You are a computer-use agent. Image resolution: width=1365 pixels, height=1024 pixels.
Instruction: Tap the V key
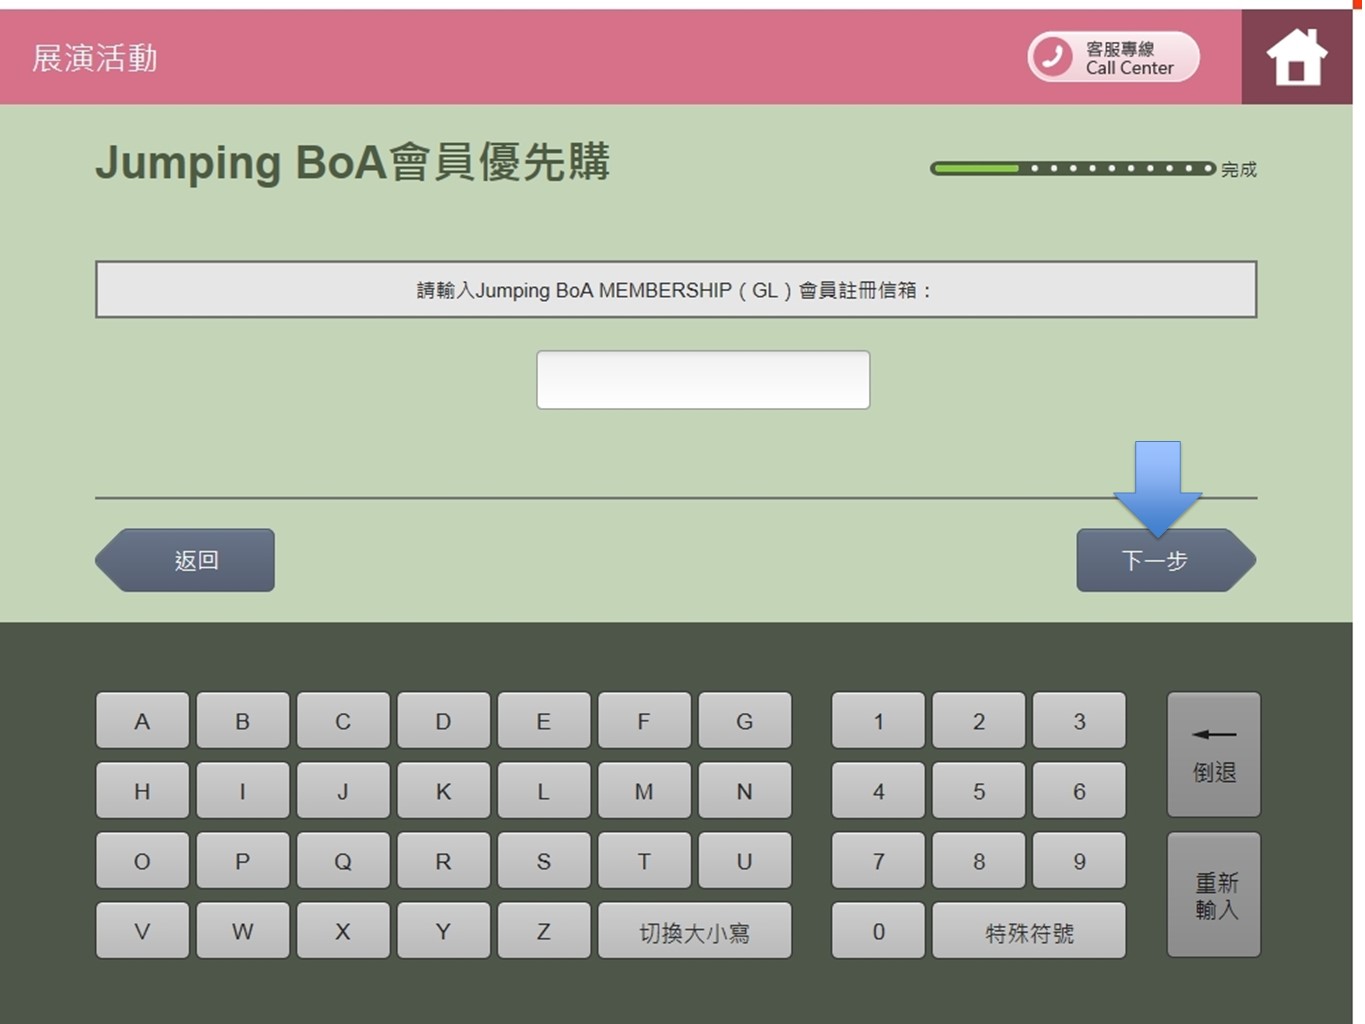coord(142,931)
